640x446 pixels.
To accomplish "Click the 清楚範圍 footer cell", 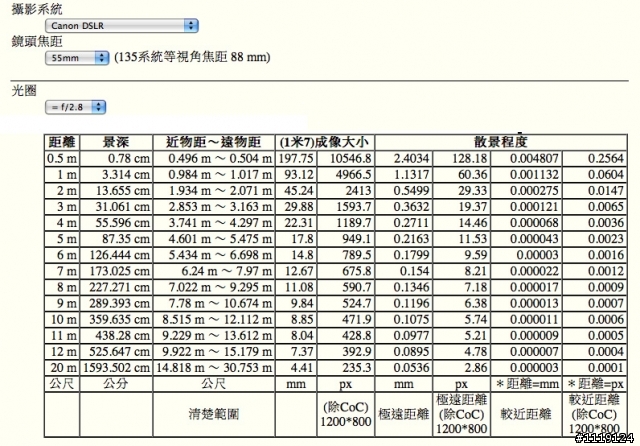I will [213, 415].
